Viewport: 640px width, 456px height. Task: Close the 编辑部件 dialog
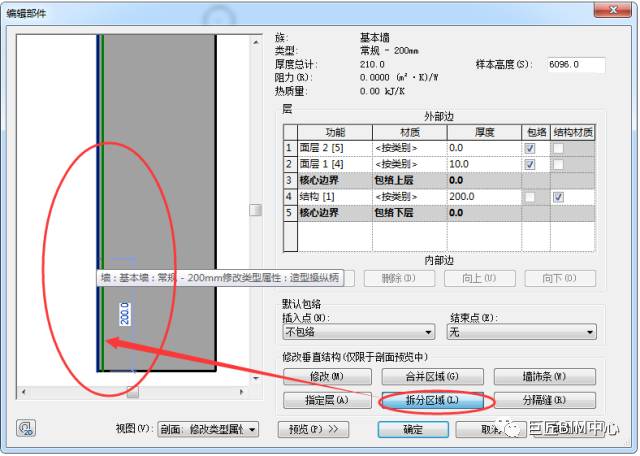[x=613, y=10]
